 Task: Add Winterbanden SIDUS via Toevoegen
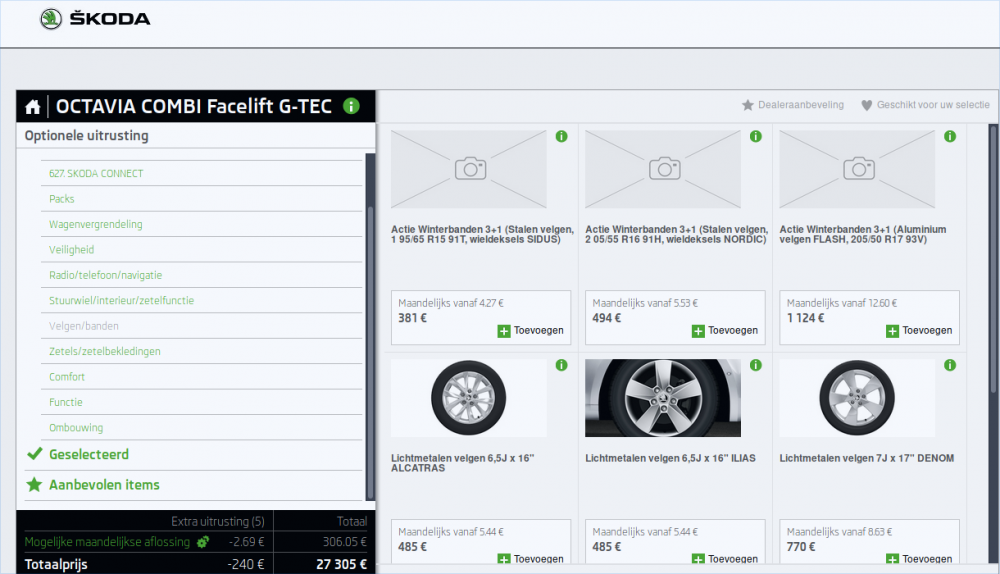tap(531, 331)
